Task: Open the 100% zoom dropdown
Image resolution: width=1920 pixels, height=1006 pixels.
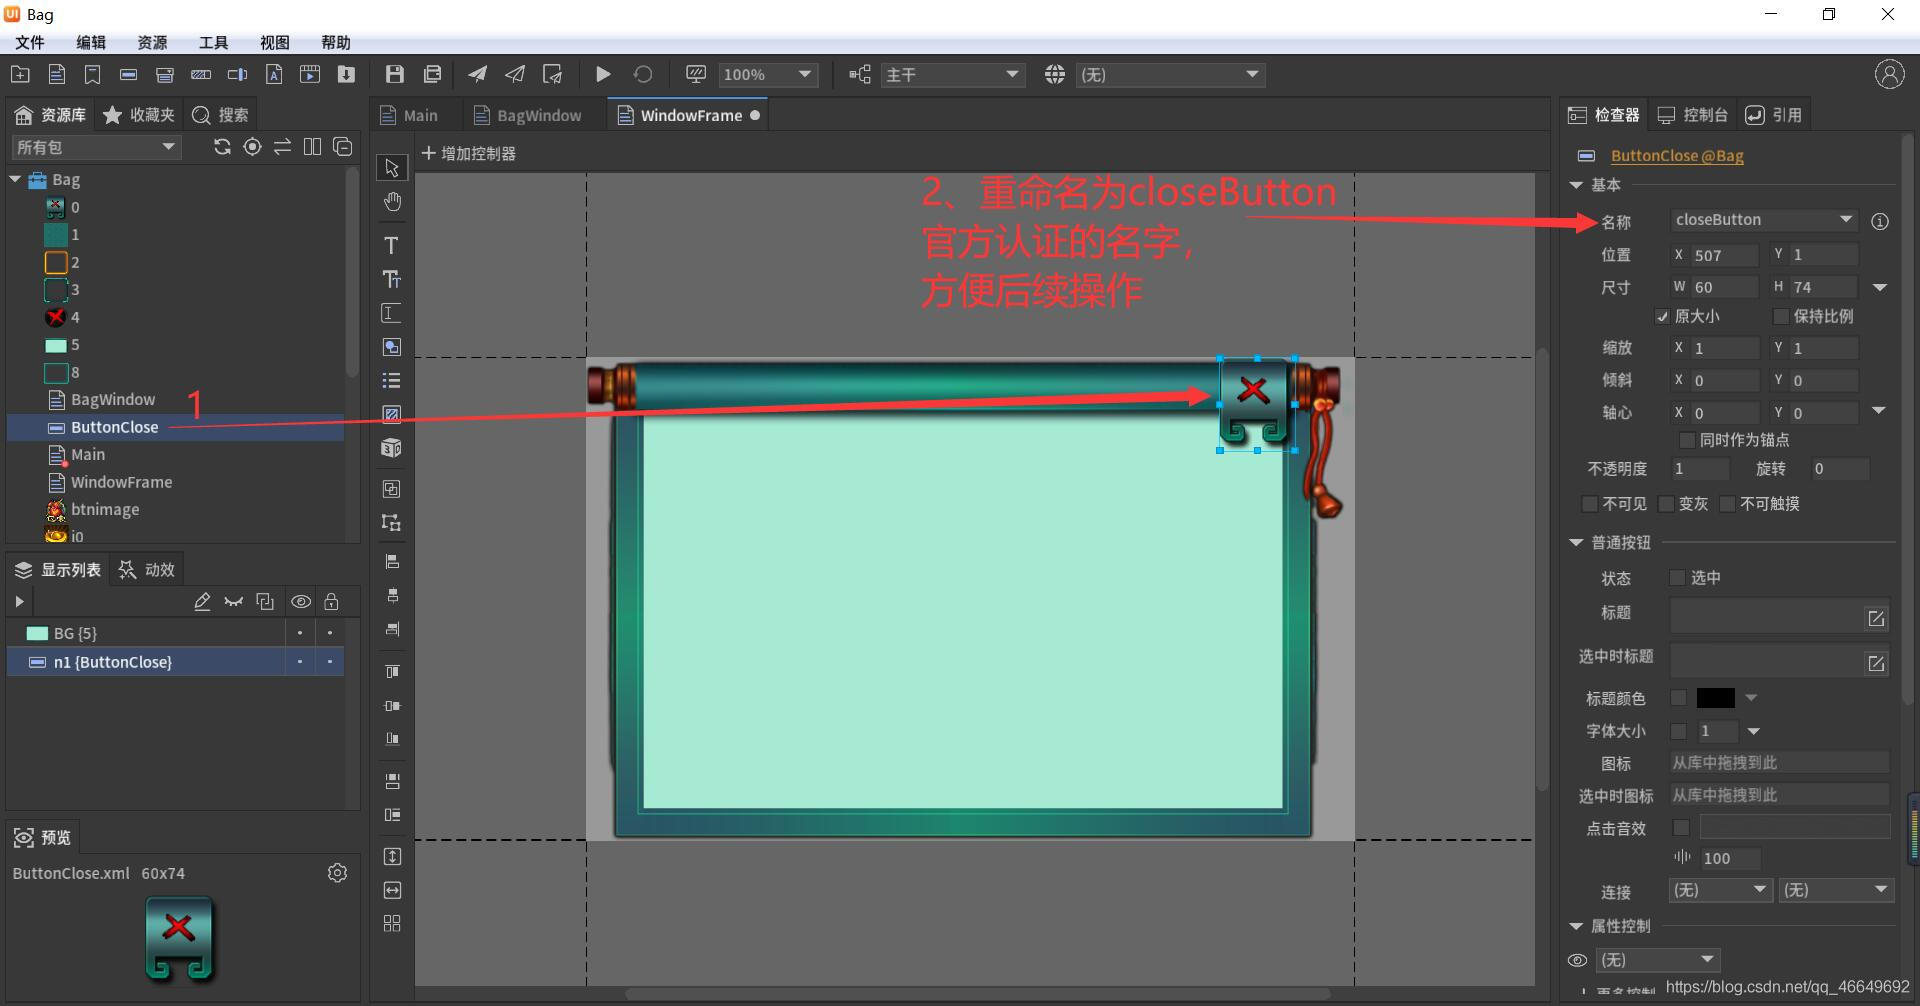Action: coord(768,75)
